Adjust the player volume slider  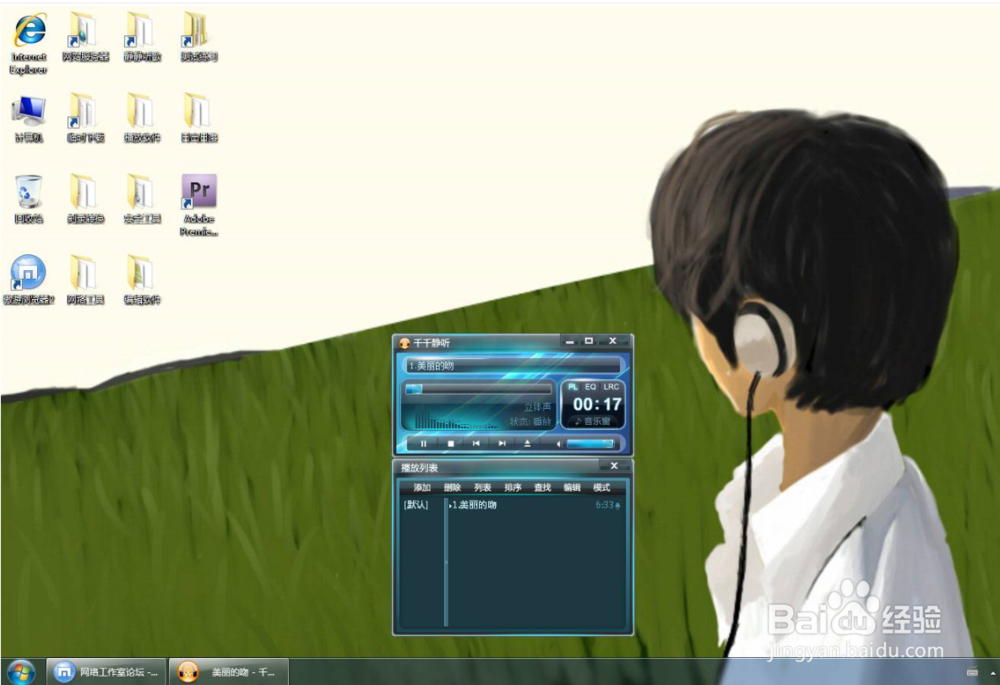[591, 443]
